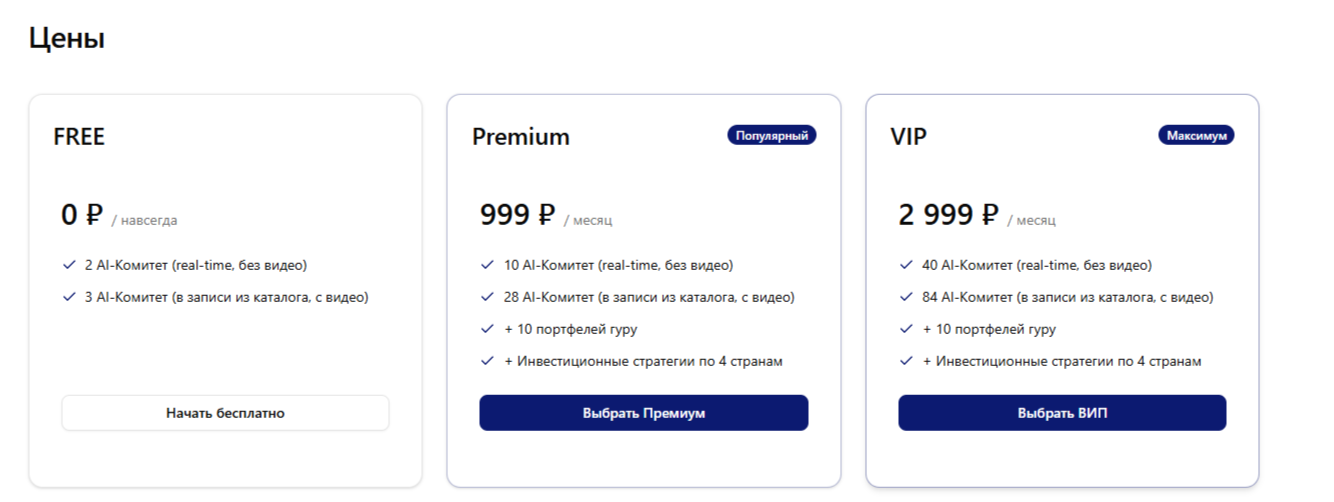The width and height of the screenshot is (1334, 502).
Task: Select the 'Premium' plan title
Action: pos(521,137)
